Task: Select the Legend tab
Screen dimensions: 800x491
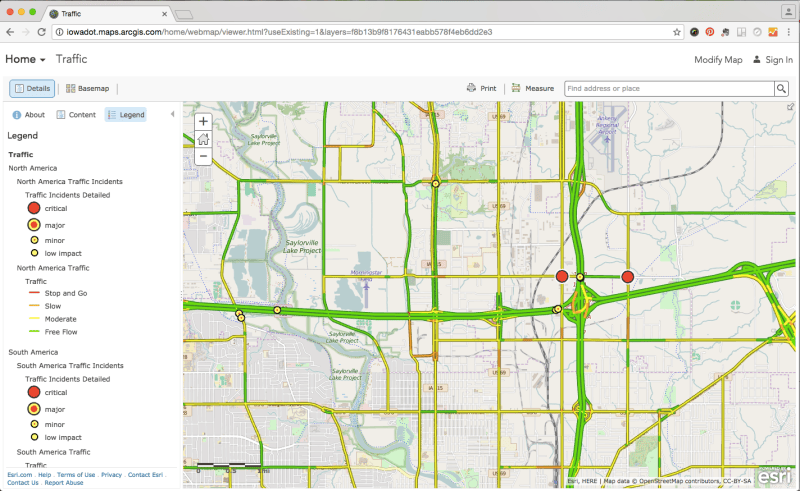Action: (x=126, y=115)
